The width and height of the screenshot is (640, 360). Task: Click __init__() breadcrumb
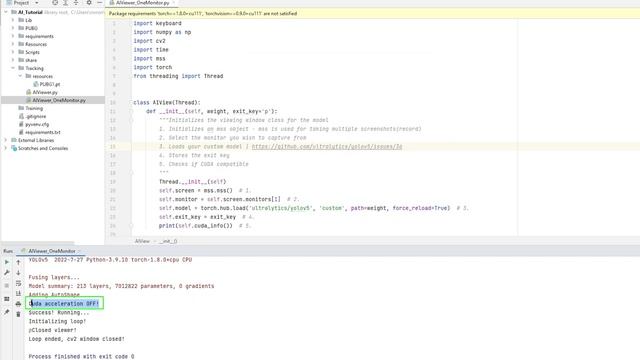pyautogui.click(x=168, y=241)
